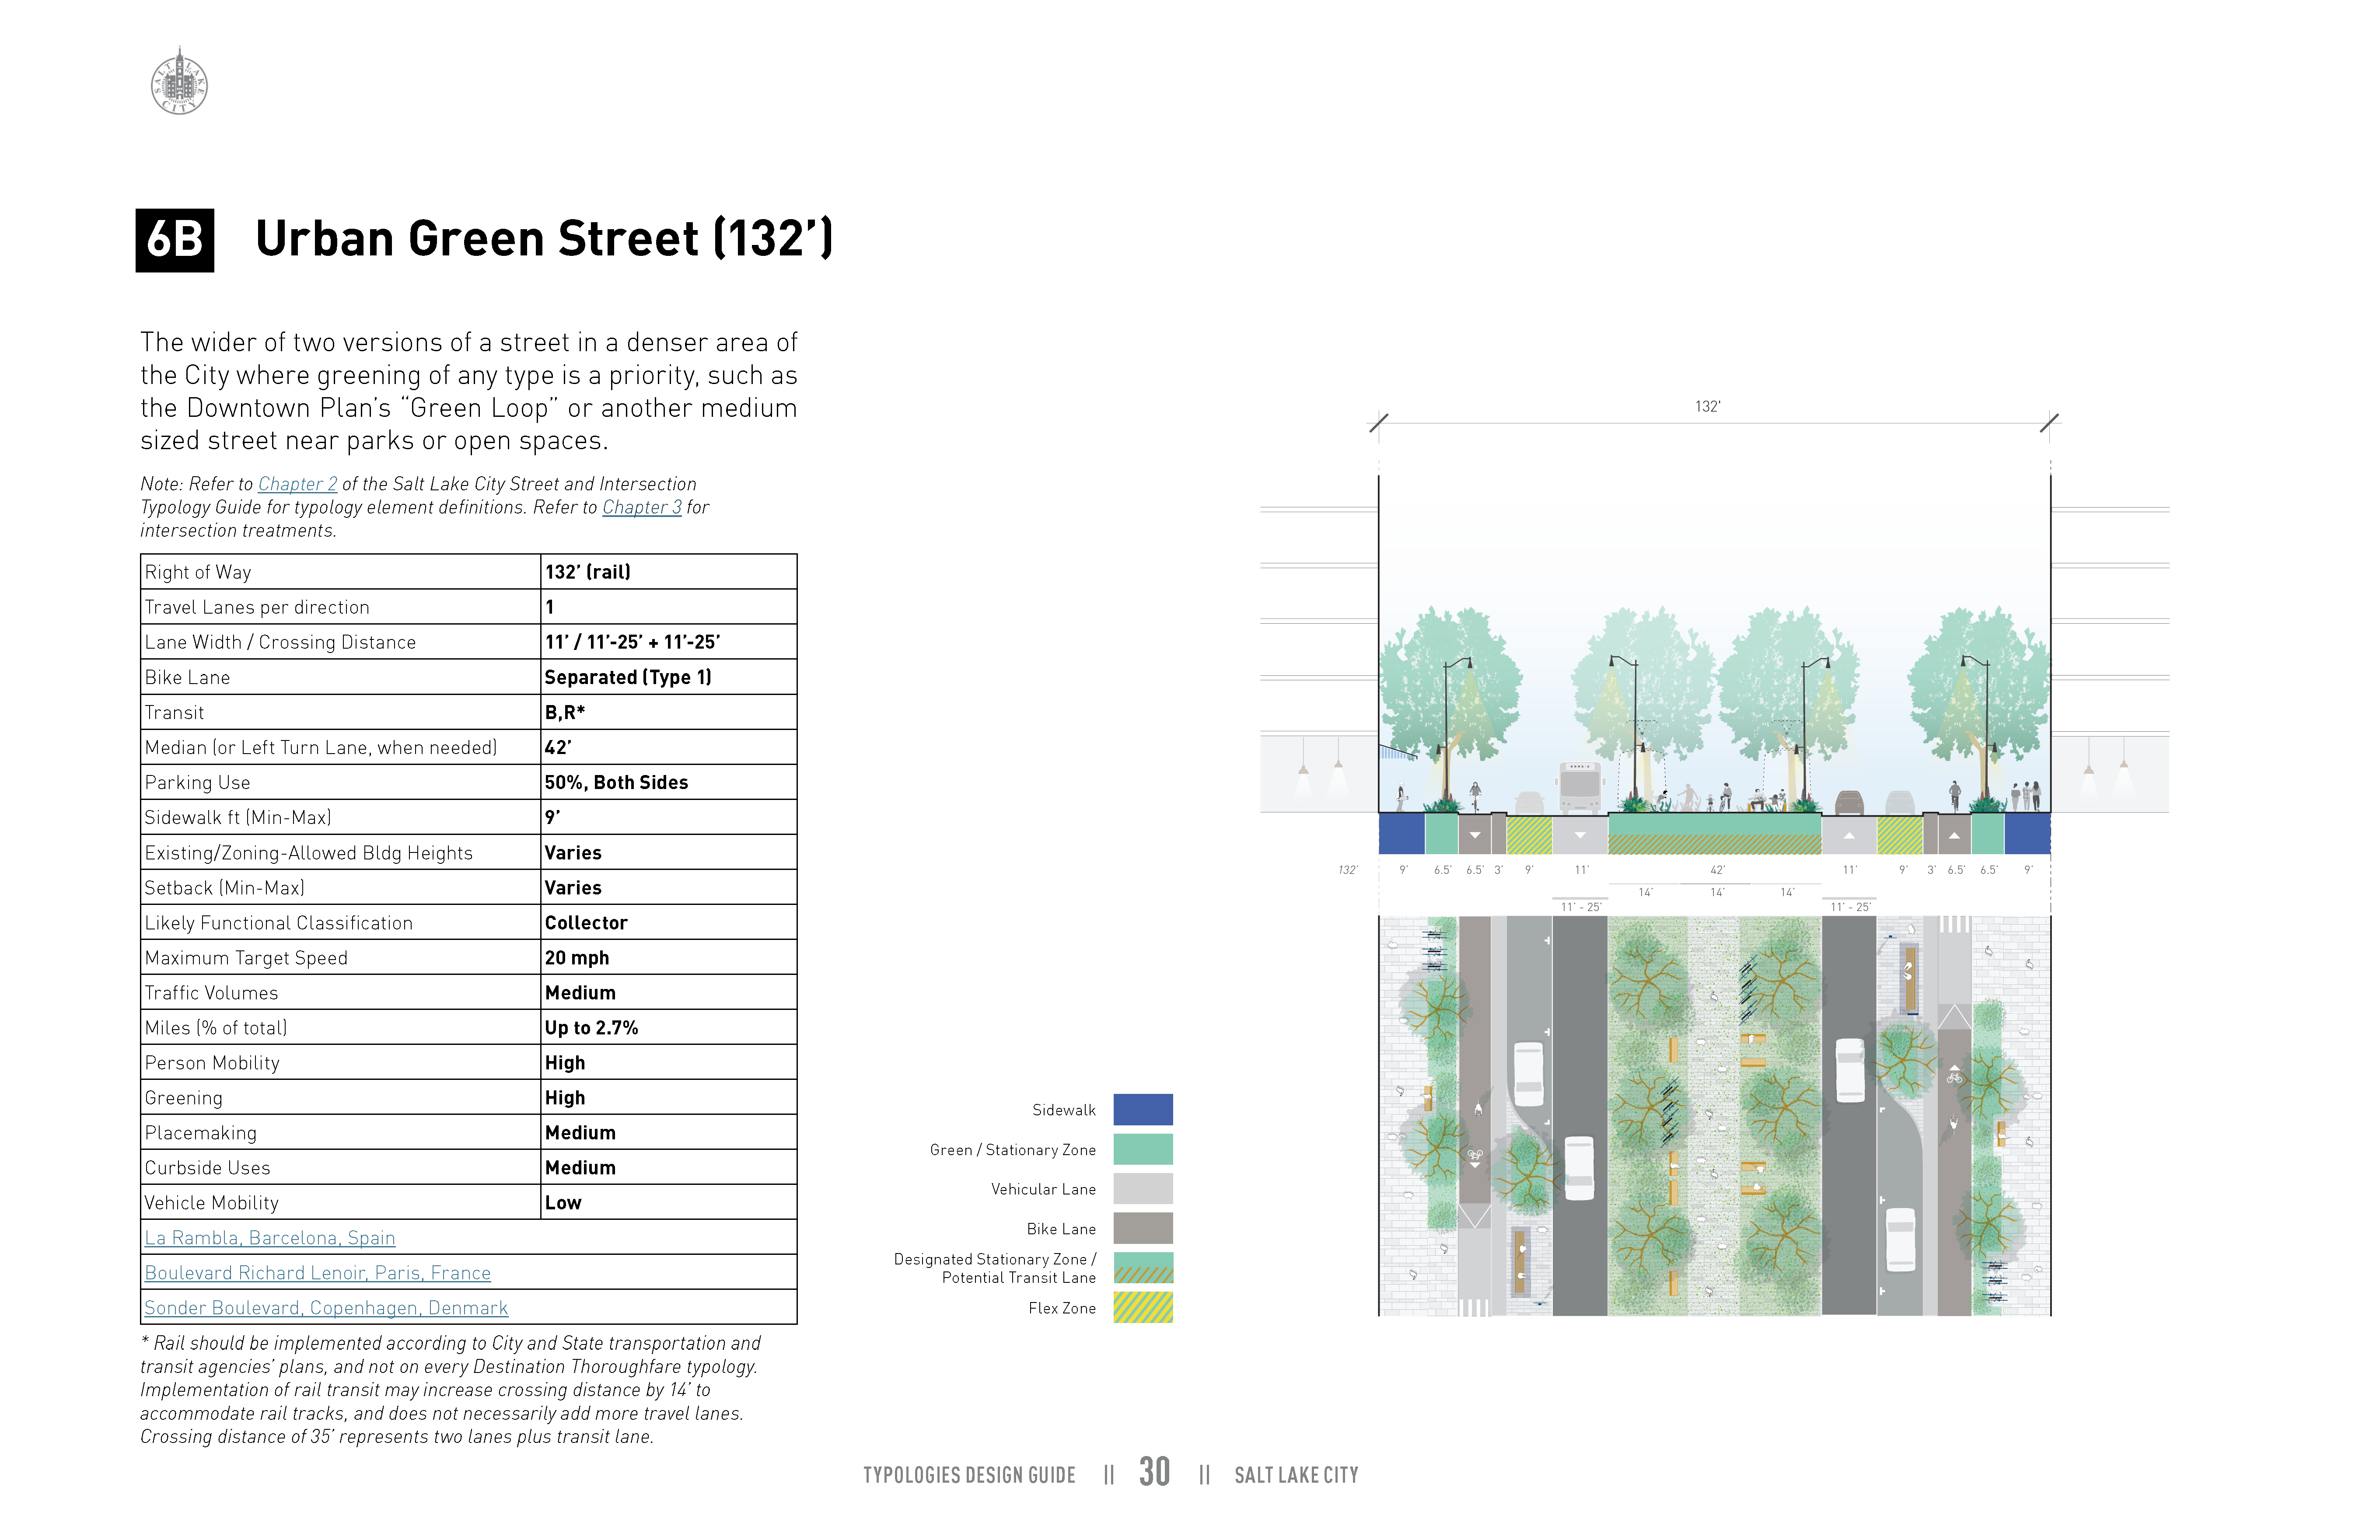Image resolution: width=2380 pixels, height=1540 pixels.
Task: Click 'Existing/Zoning-Allowed Bldg Heights' label
Action: [309, 853]
